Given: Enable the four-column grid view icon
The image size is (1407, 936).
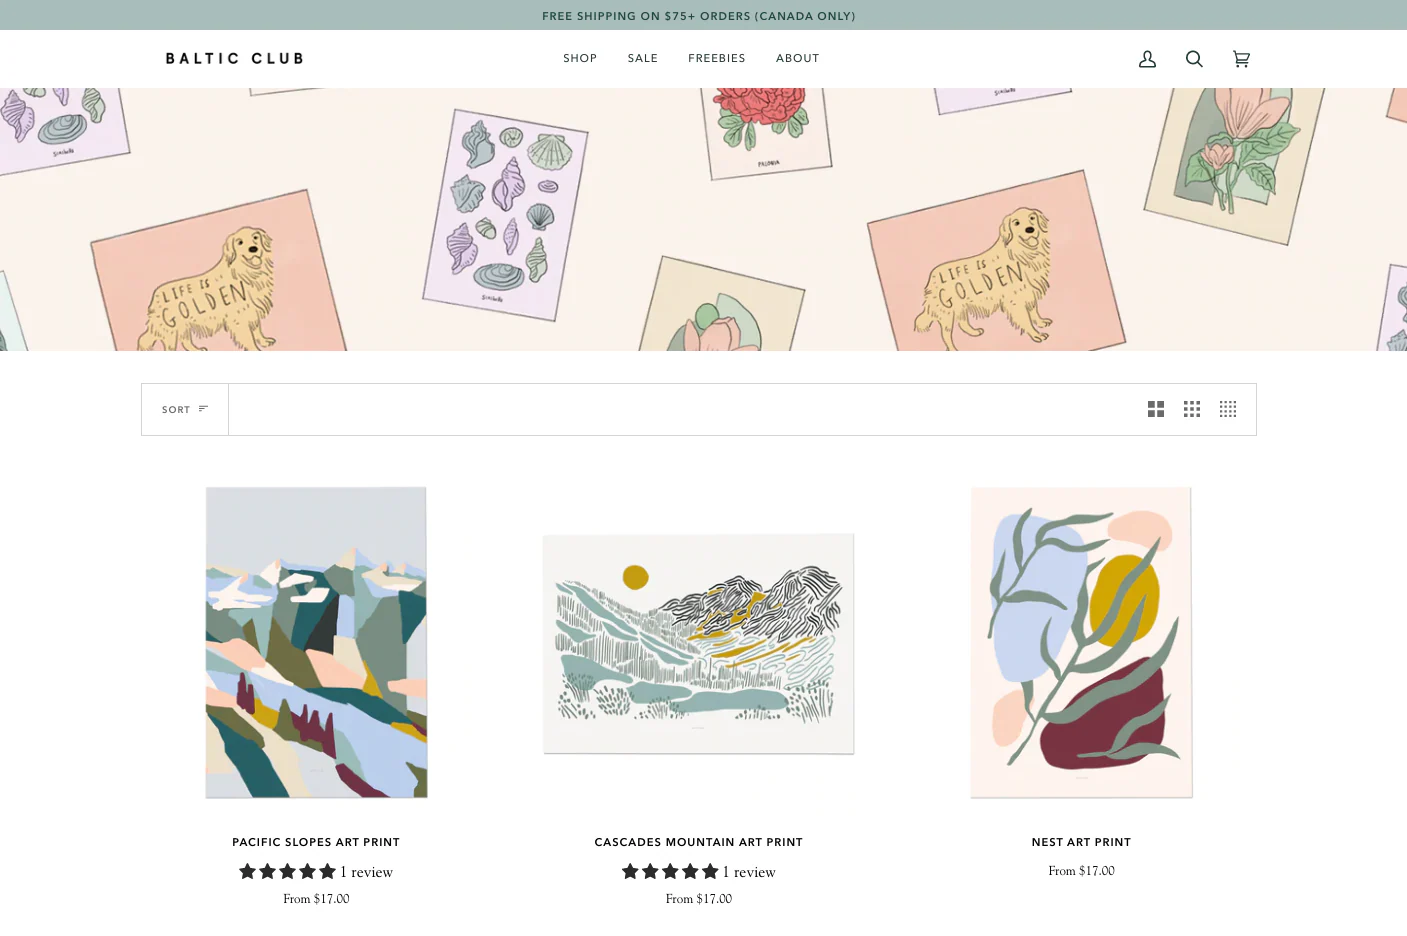Looking at the screenshot, I should (1228, 409).
